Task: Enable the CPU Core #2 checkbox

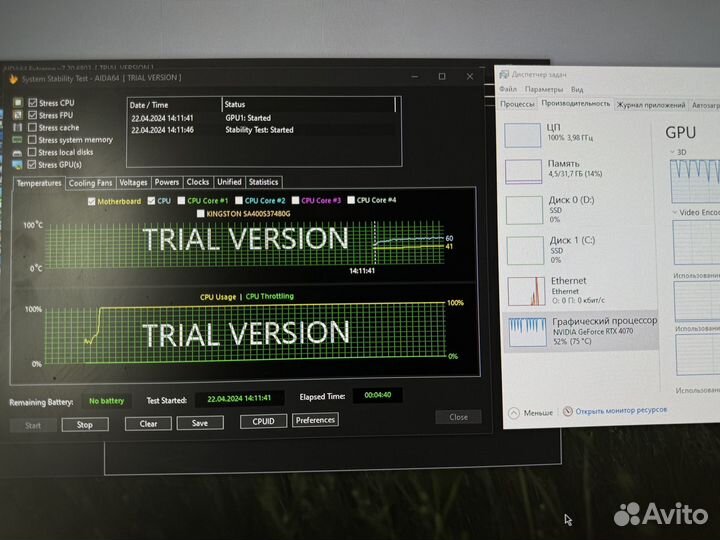Action: pyautogui.click(x=239, y=201)
